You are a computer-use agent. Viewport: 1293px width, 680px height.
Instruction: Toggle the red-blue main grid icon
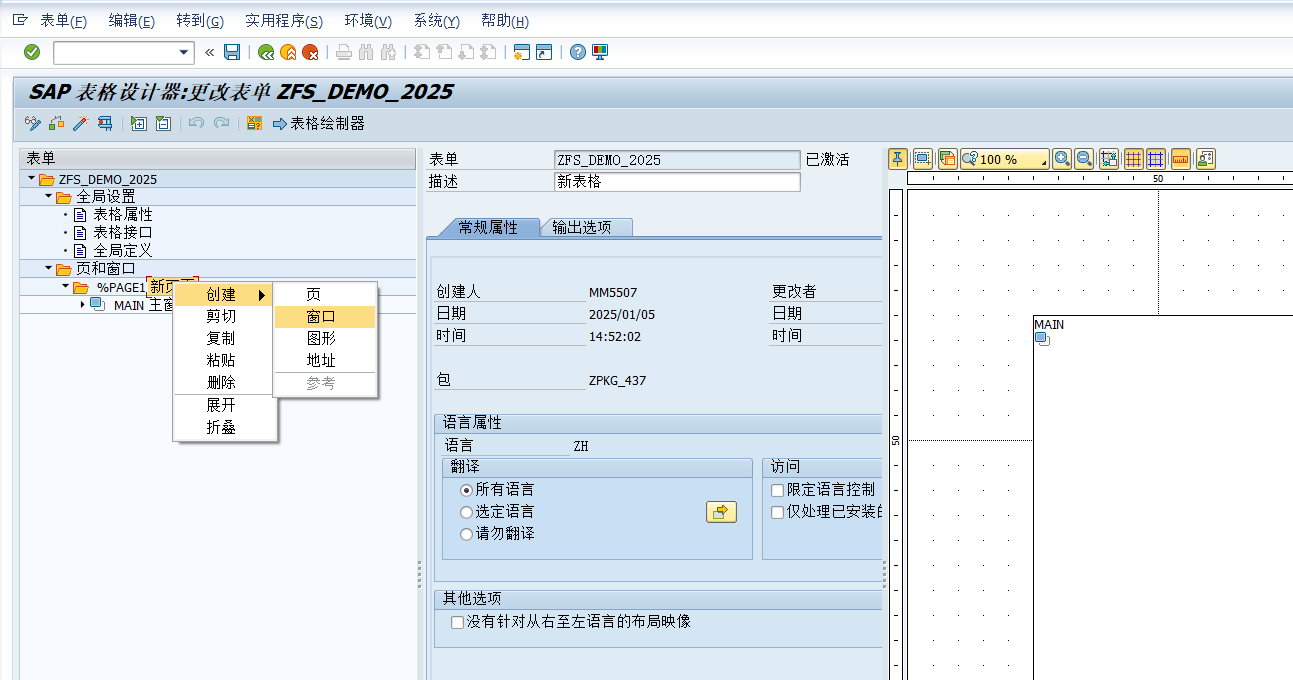click(1134, 159)
